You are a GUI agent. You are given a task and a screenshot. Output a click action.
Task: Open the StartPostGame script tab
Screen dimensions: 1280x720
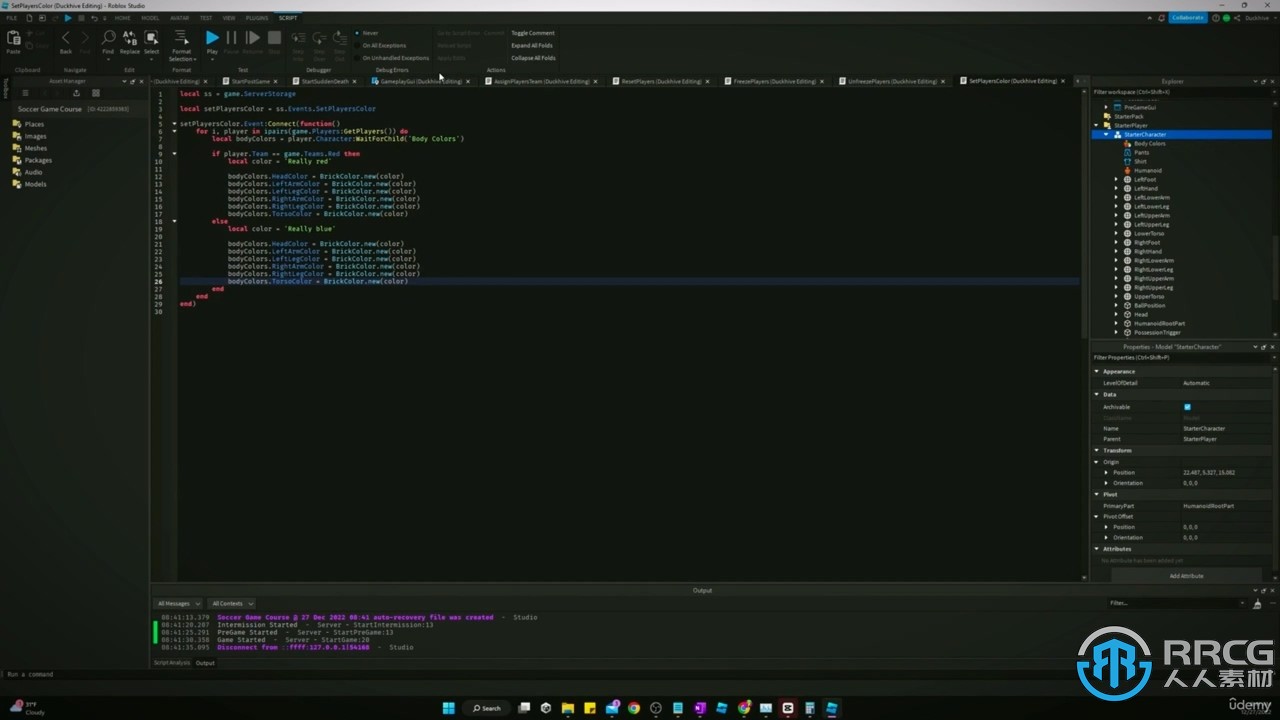[x=250, y=81]
